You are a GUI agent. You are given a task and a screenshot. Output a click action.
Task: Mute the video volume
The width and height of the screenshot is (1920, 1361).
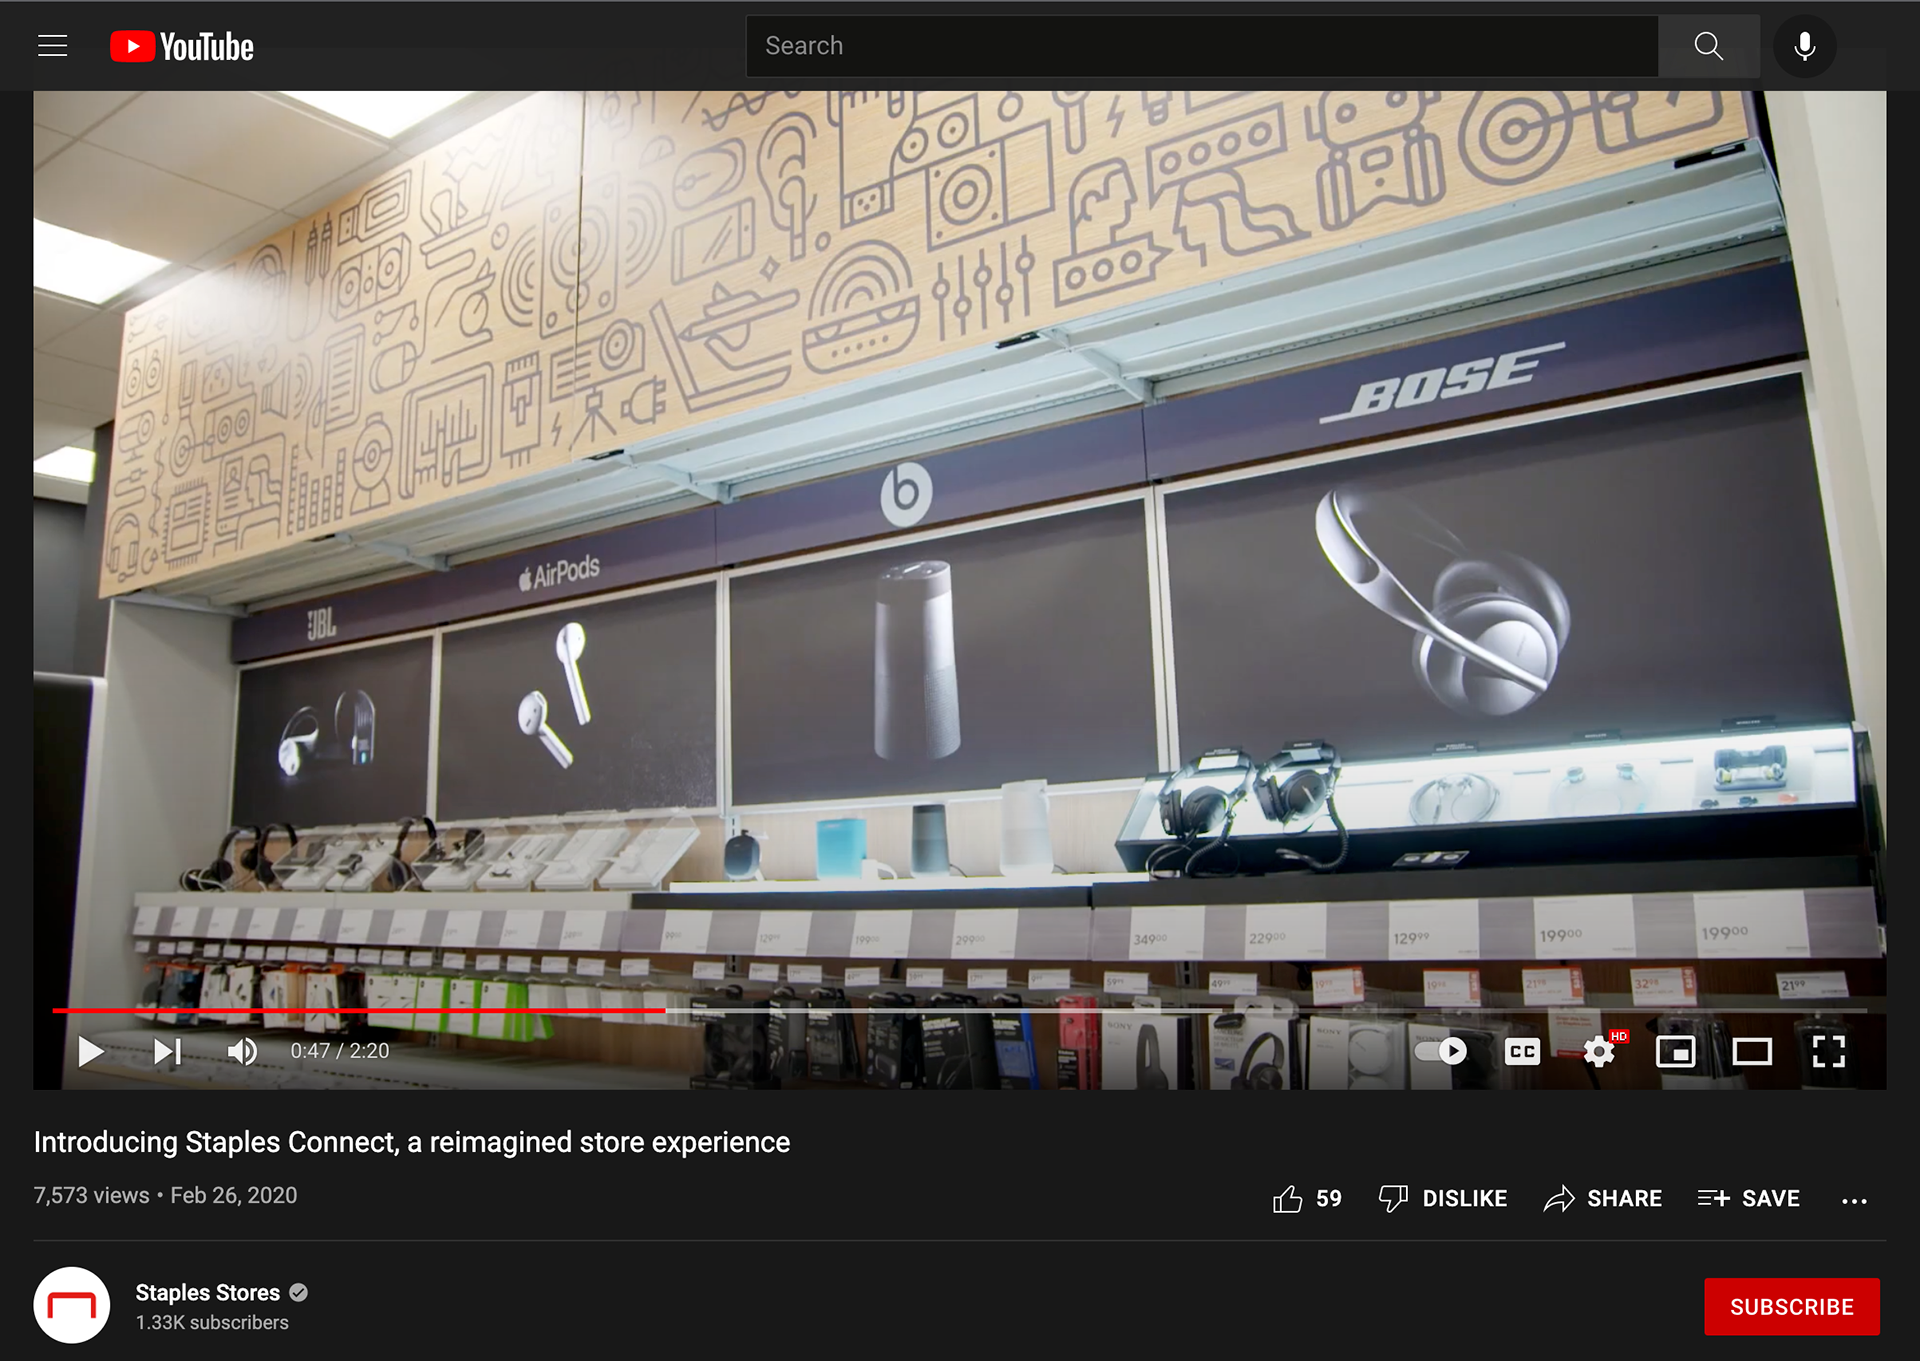242,1051
